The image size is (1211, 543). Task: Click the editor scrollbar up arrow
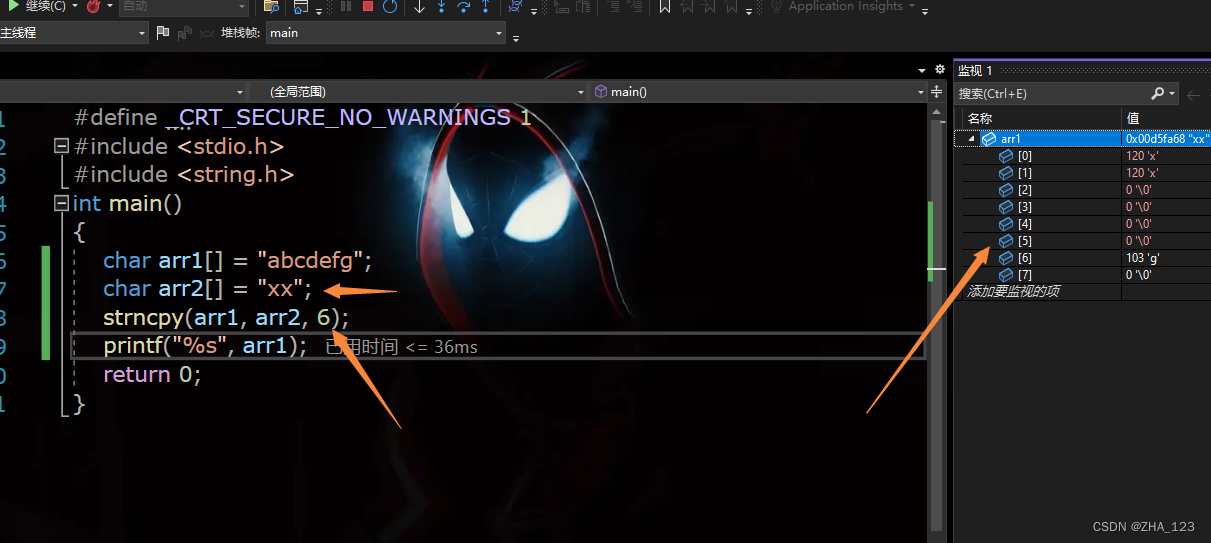pos(937,112)
